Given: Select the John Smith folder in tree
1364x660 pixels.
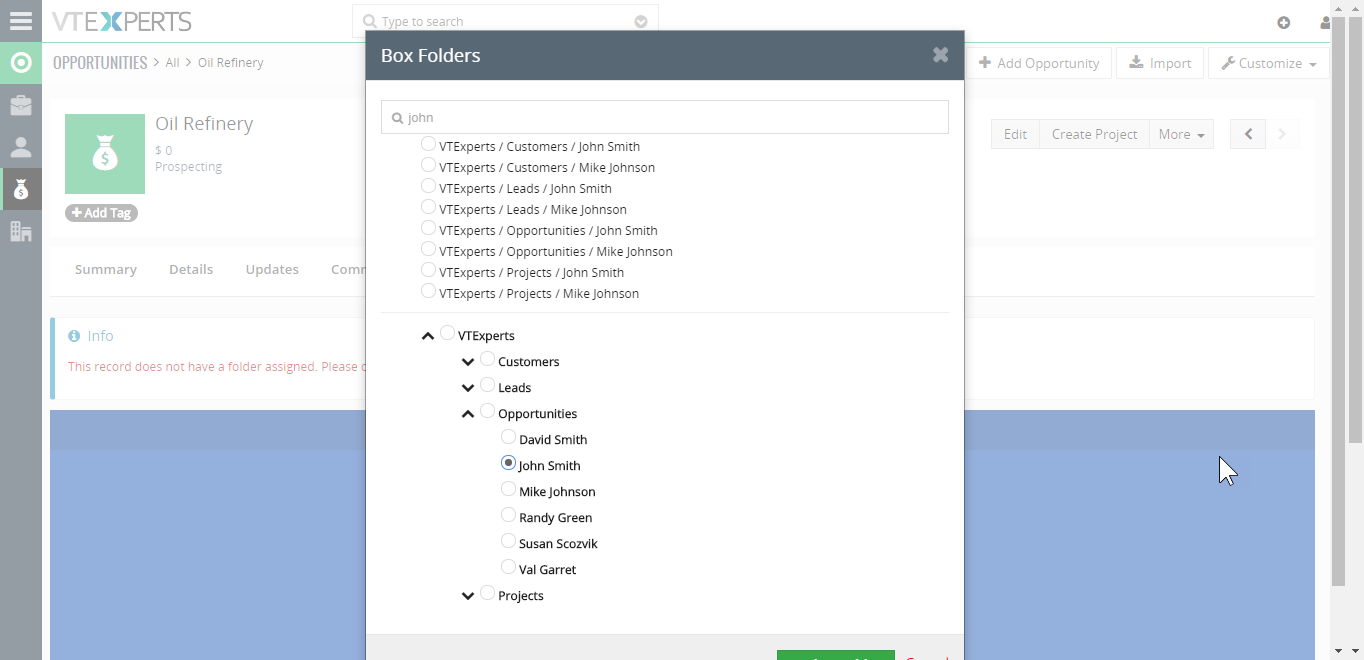Looking at the screenshot, I should tap(508, 463).
